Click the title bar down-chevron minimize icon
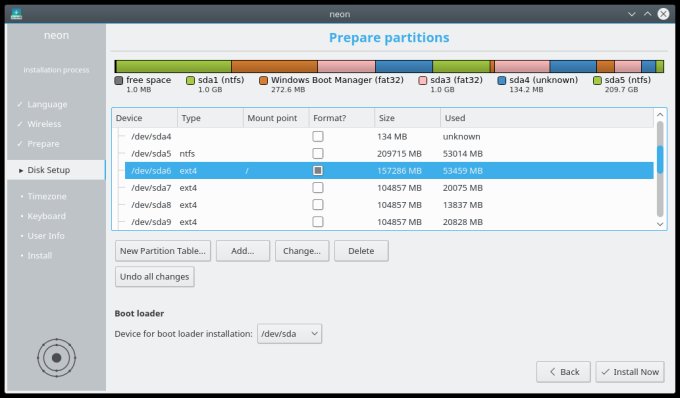The image size is (680, 398). tap(631, 14)
